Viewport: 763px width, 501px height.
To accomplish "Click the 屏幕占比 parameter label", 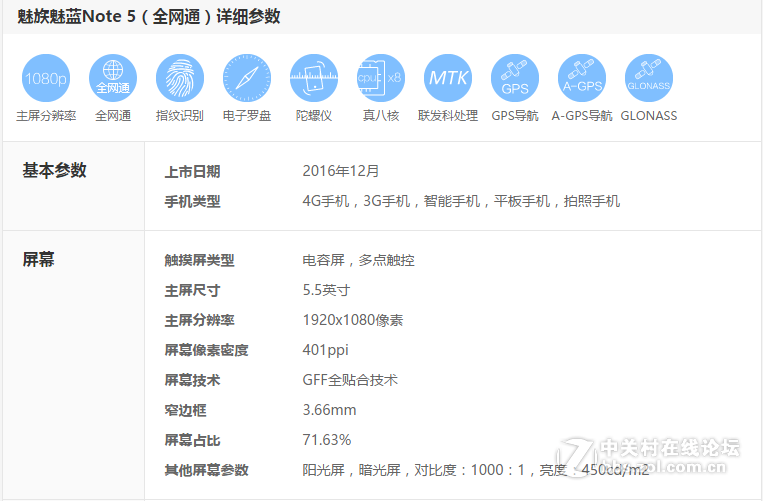I will 193,441.
